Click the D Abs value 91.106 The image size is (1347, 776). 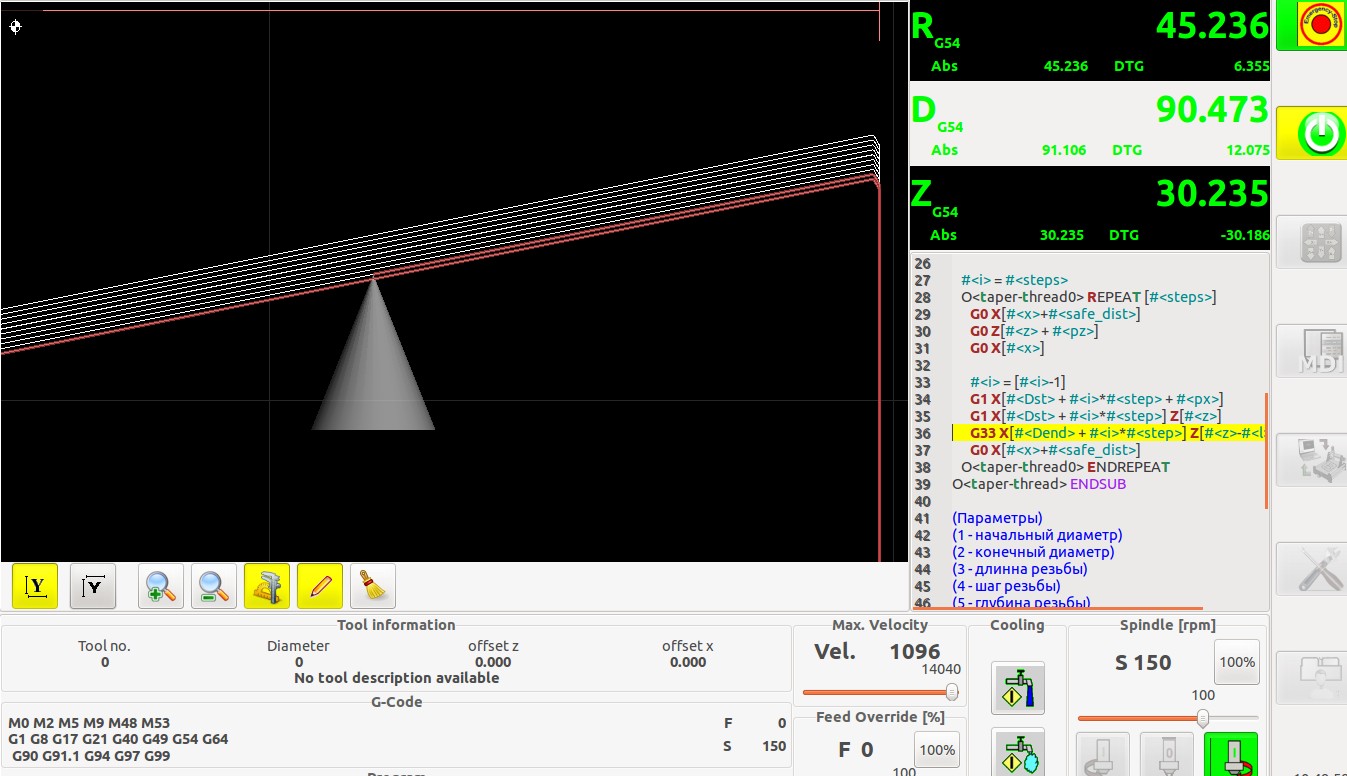[1065, 150]
